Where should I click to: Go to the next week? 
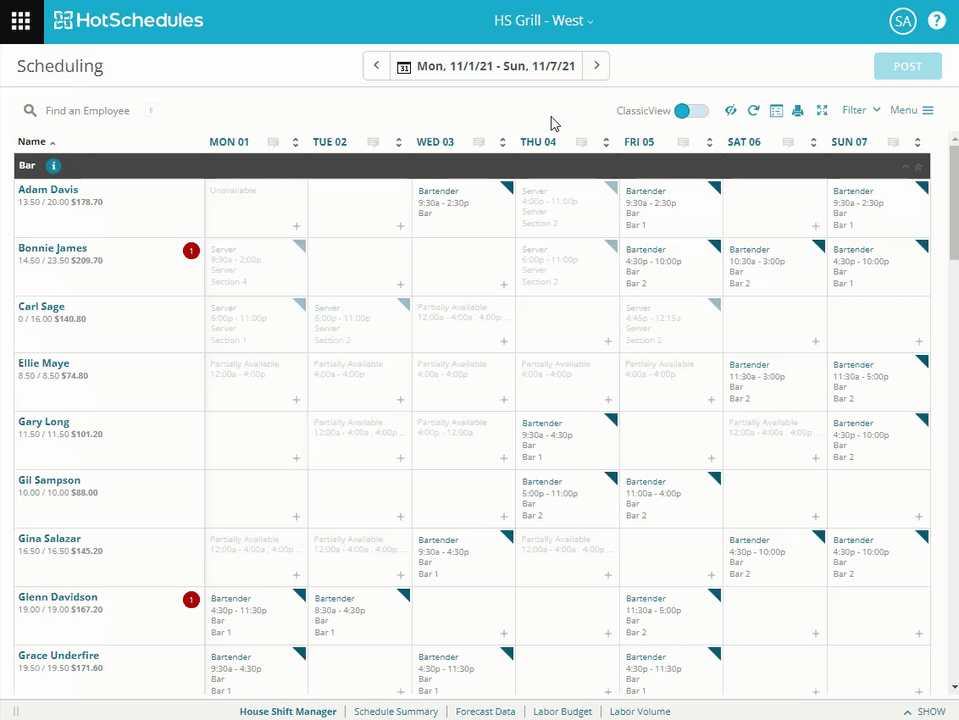coord(596,66)
